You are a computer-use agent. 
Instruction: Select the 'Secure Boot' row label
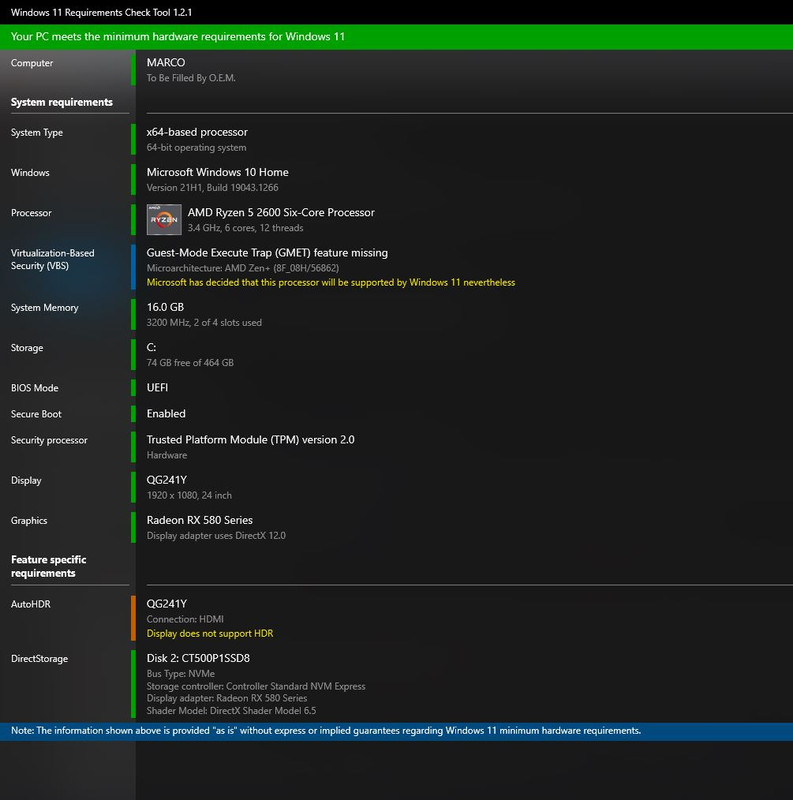click(36, 414)
